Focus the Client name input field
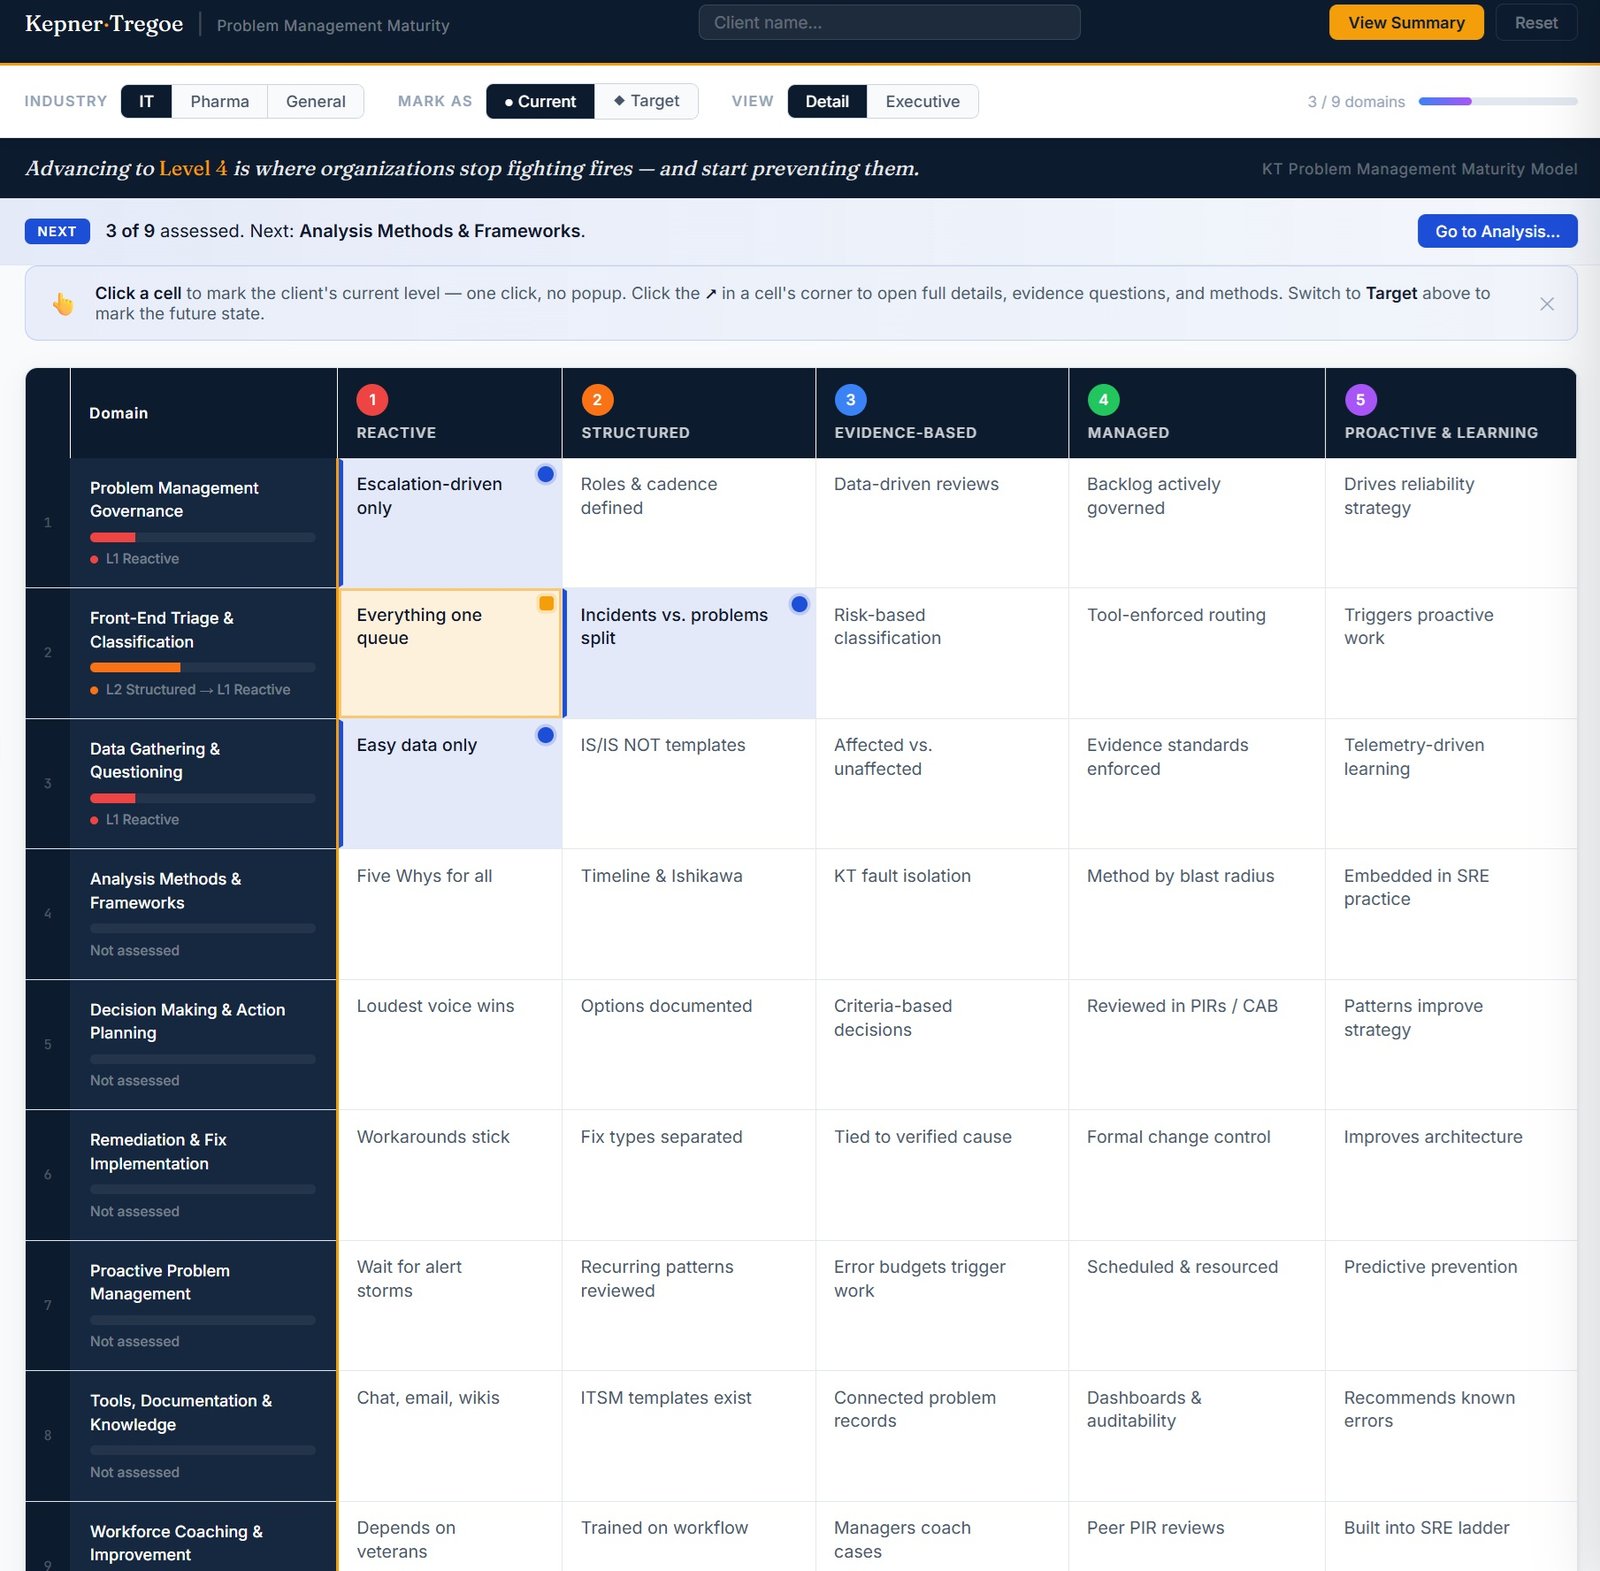Image resolution: width=1600 pixels, height=1571 pixels. tap(889, 22)
